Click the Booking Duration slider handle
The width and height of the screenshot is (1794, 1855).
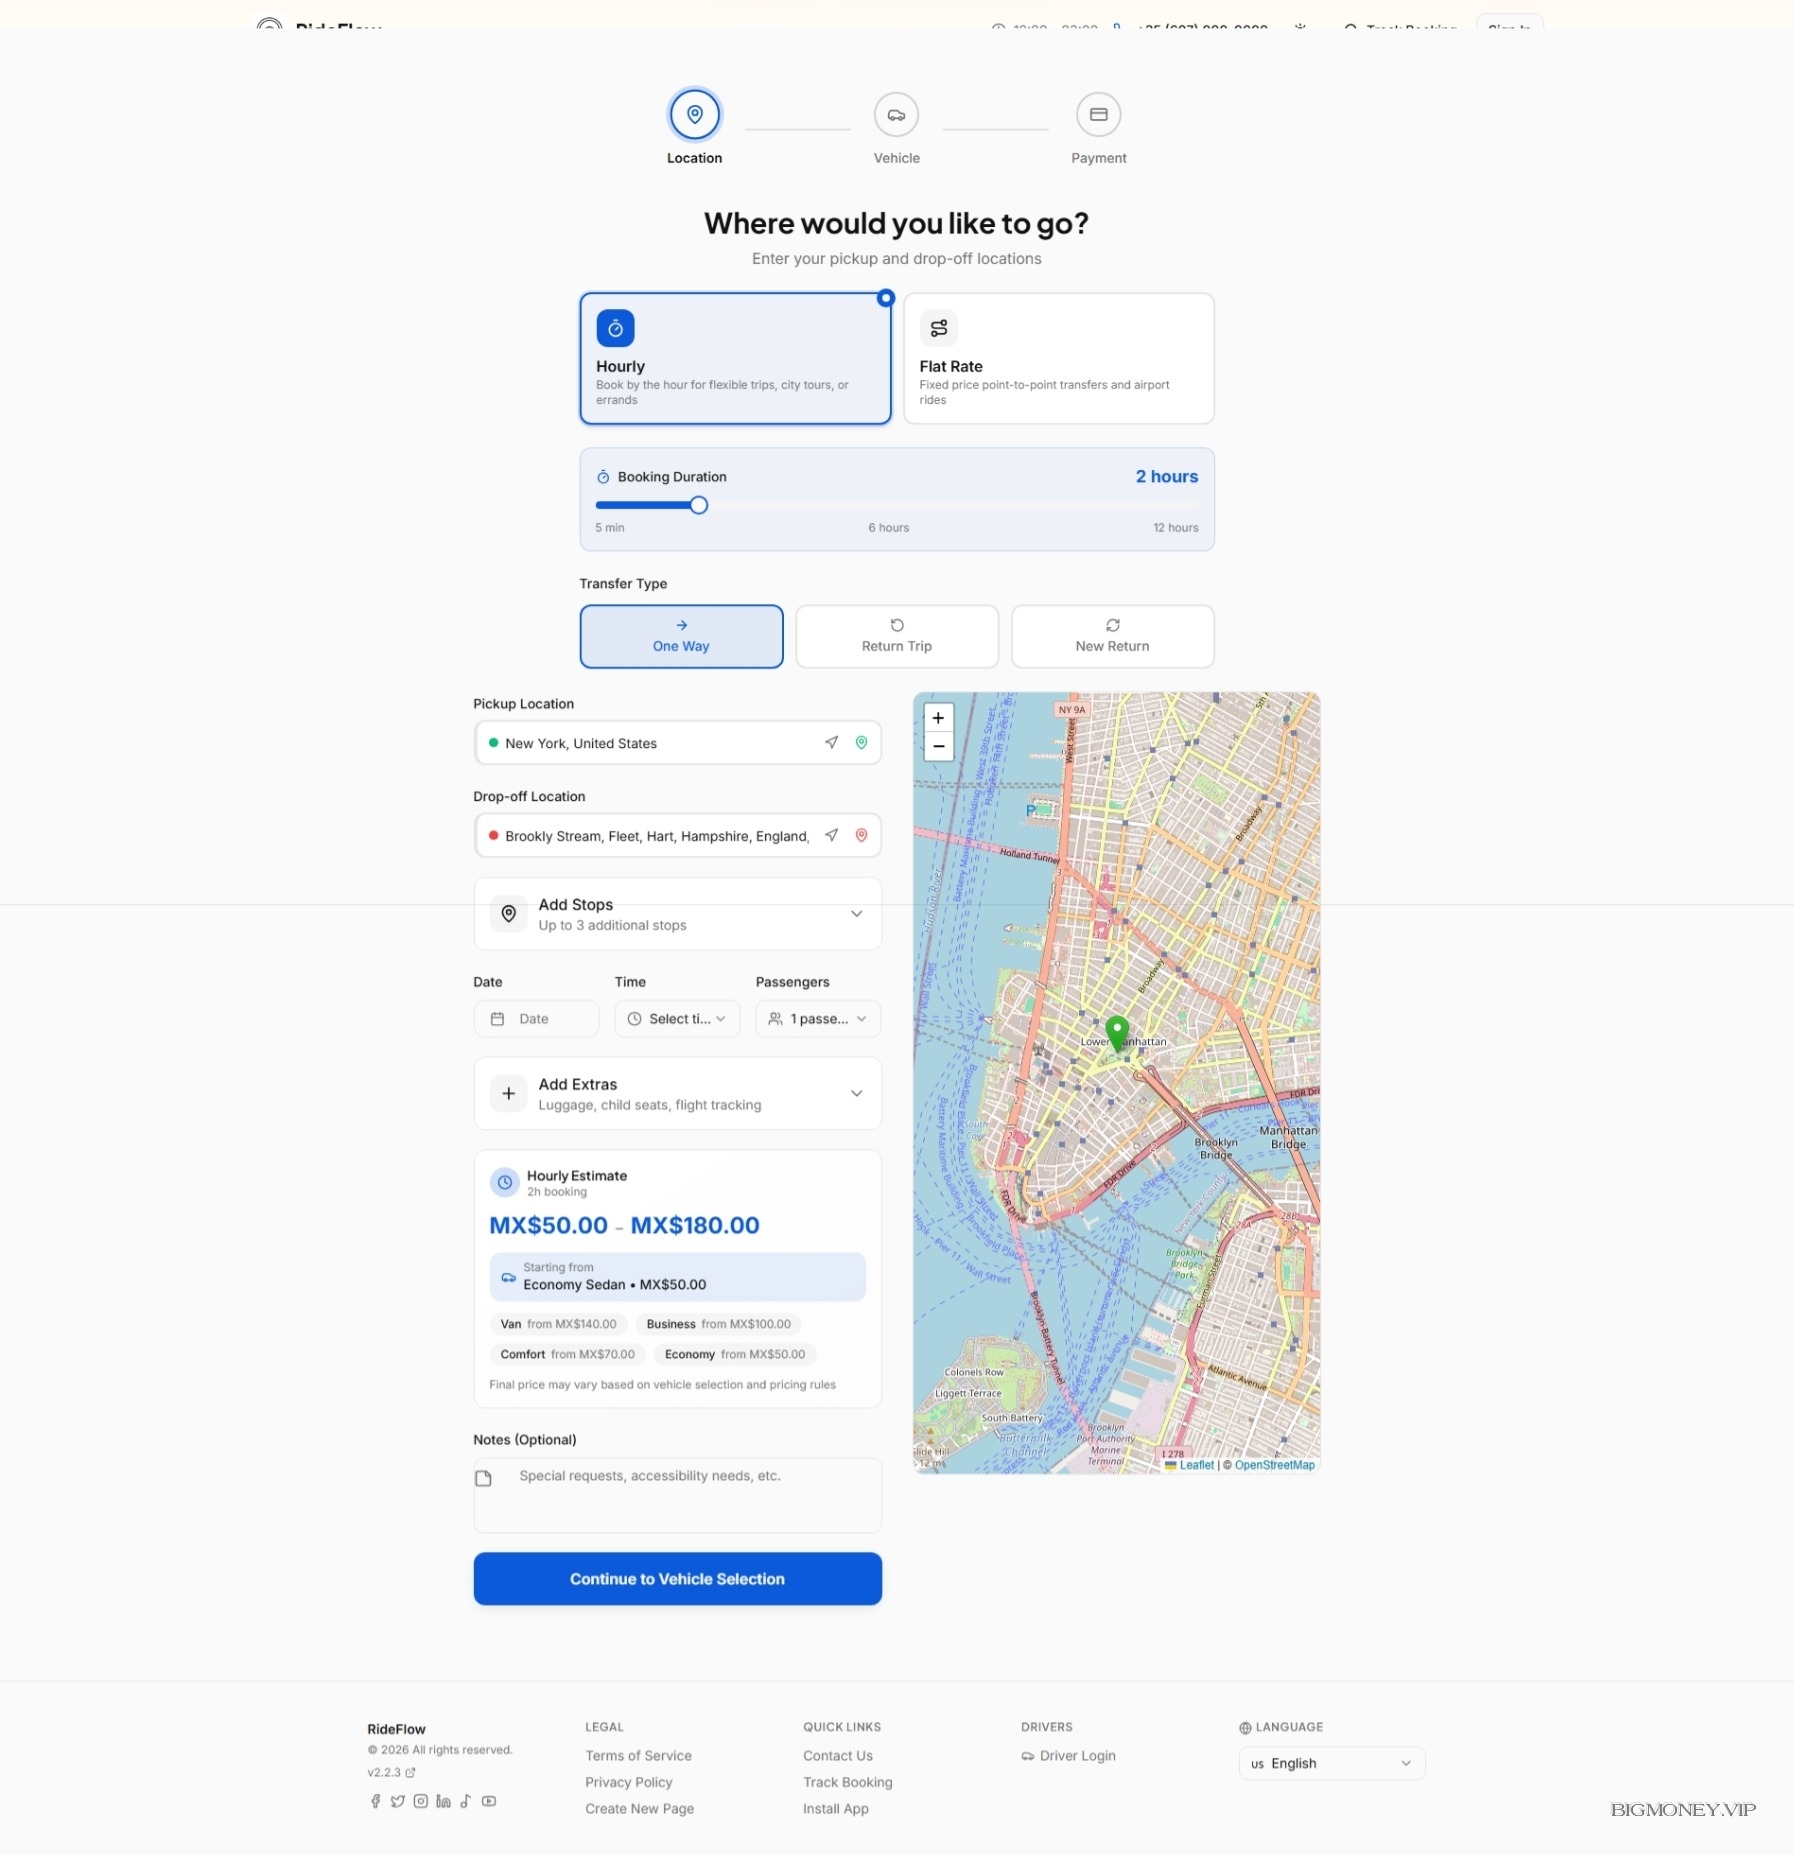click(x=699, y=506)
